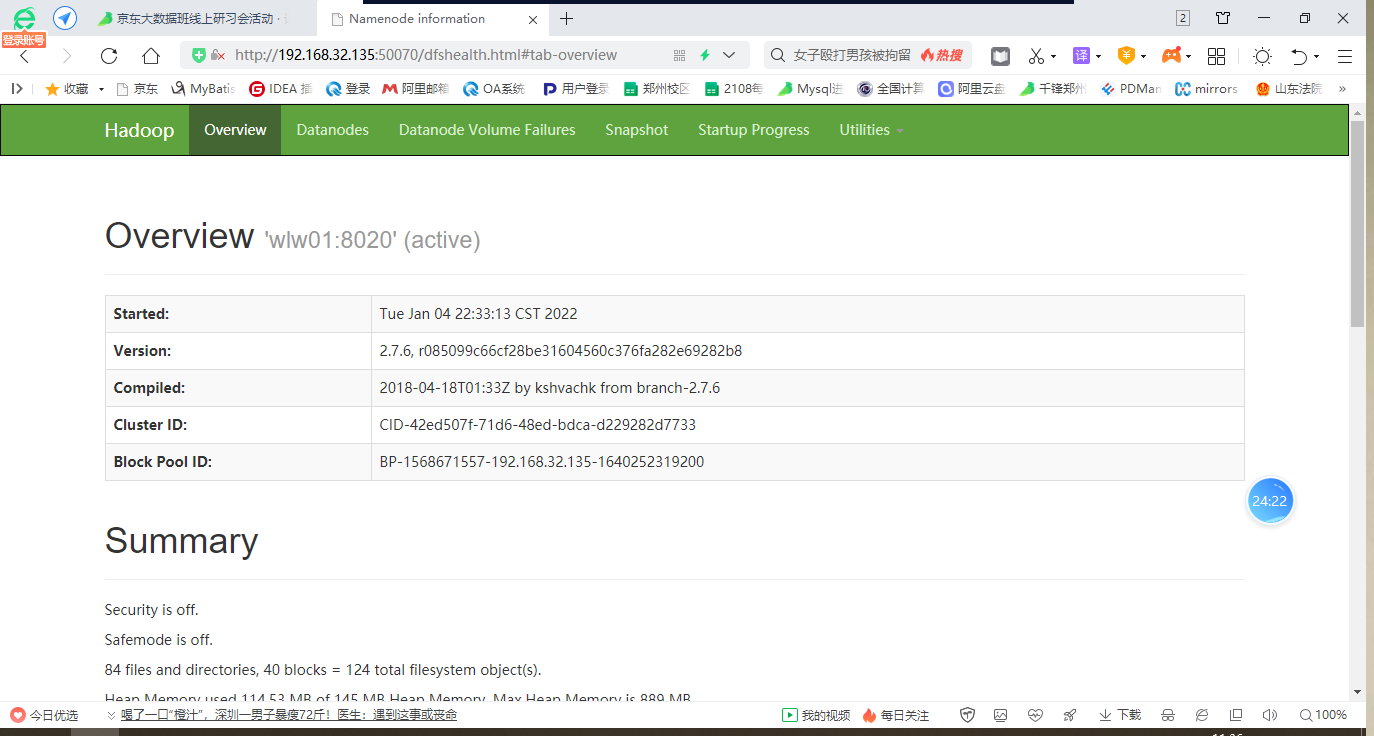Image resolution: width=1374 pixels, height=736 pixels.
Task: Click the status bar image icon
Action: tap(1001, 715)
